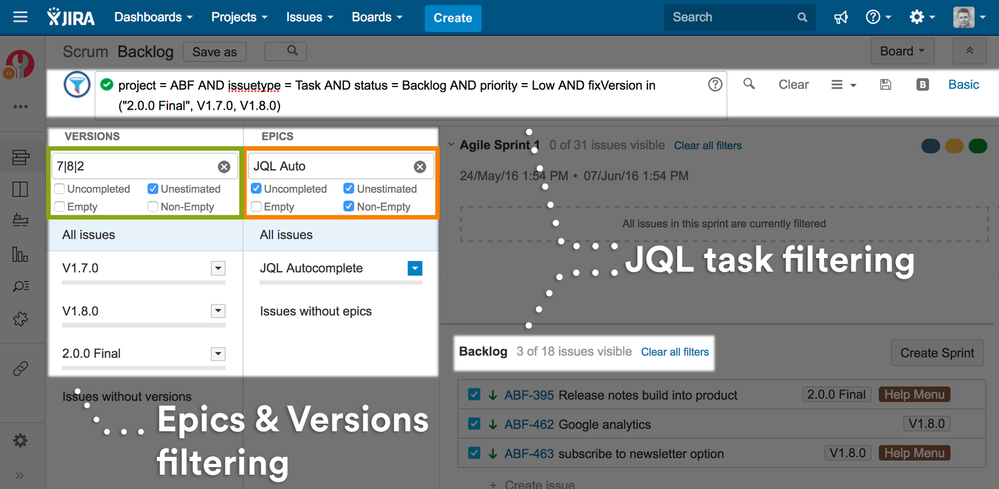The width and height of the screenshot is (999, 489).
Task: Open the hamburger menu in top bar
Action: coord(20,17)
